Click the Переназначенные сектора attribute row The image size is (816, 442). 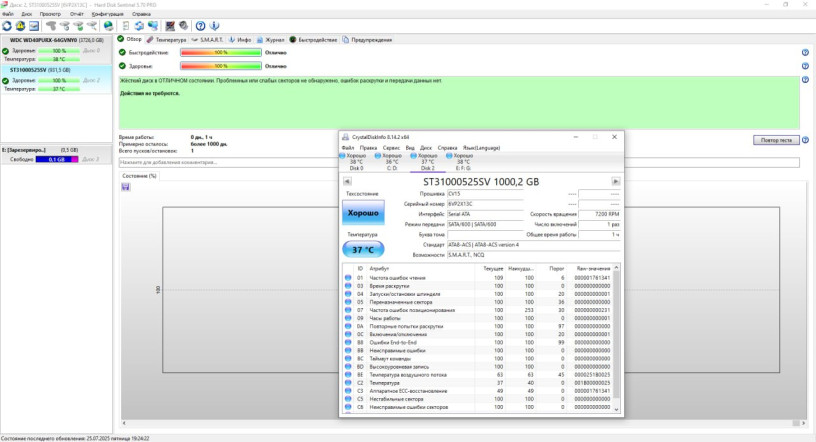pos(478,302)
